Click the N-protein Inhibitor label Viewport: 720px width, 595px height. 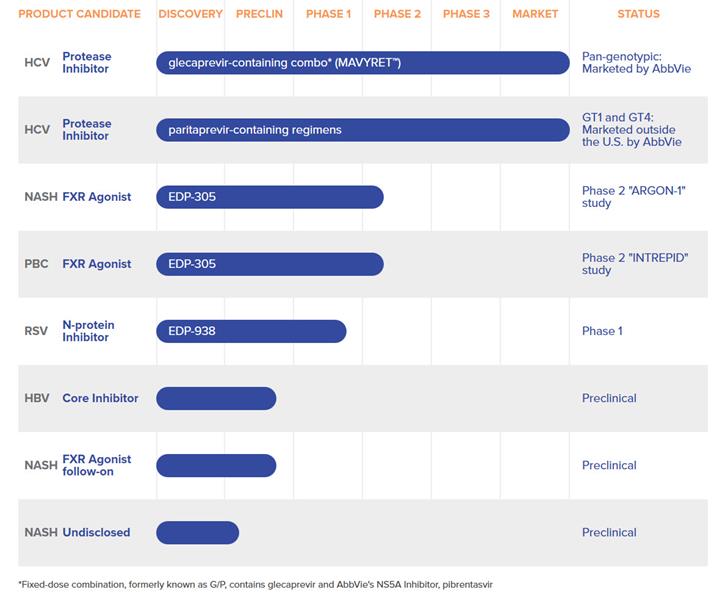click(x=88, y=331)
